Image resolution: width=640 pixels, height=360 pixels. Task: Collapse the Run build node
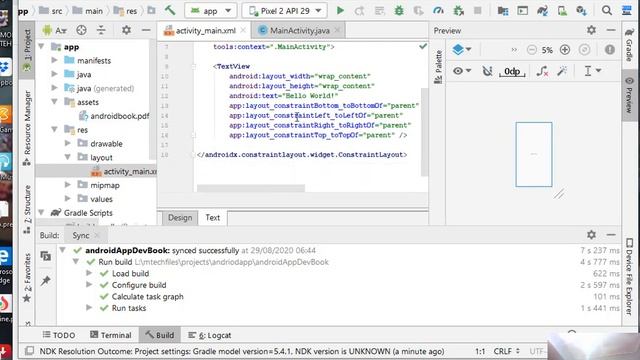coord(76,262)
